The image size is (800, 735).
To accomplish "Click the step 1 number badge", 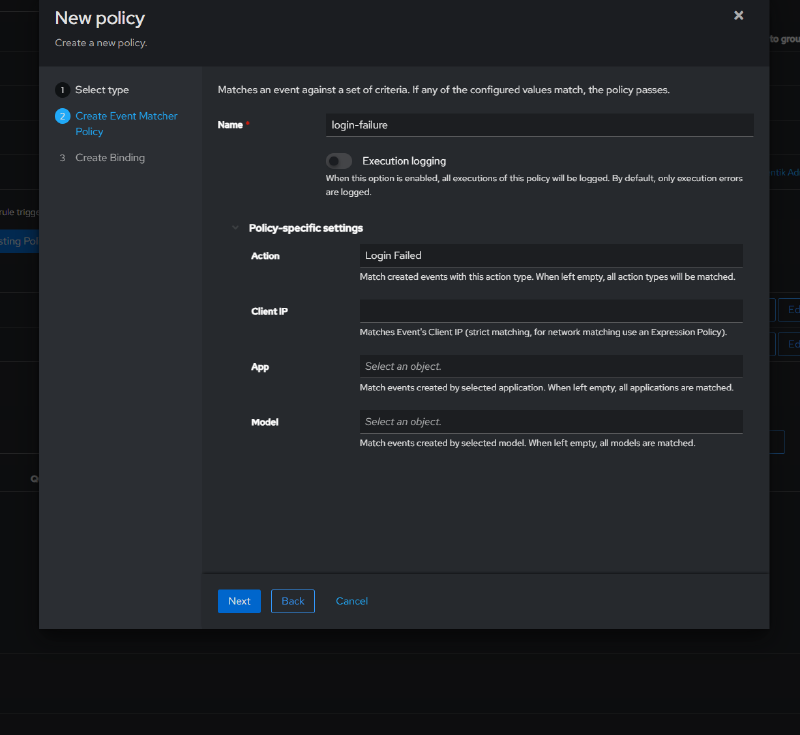I will pyautogui.click(x=62, y=90).
